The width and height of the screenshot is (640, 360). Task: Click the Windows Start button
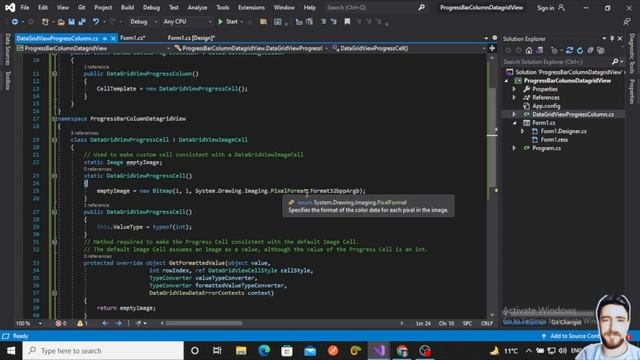pyautogui.click(x=11, y=351)
